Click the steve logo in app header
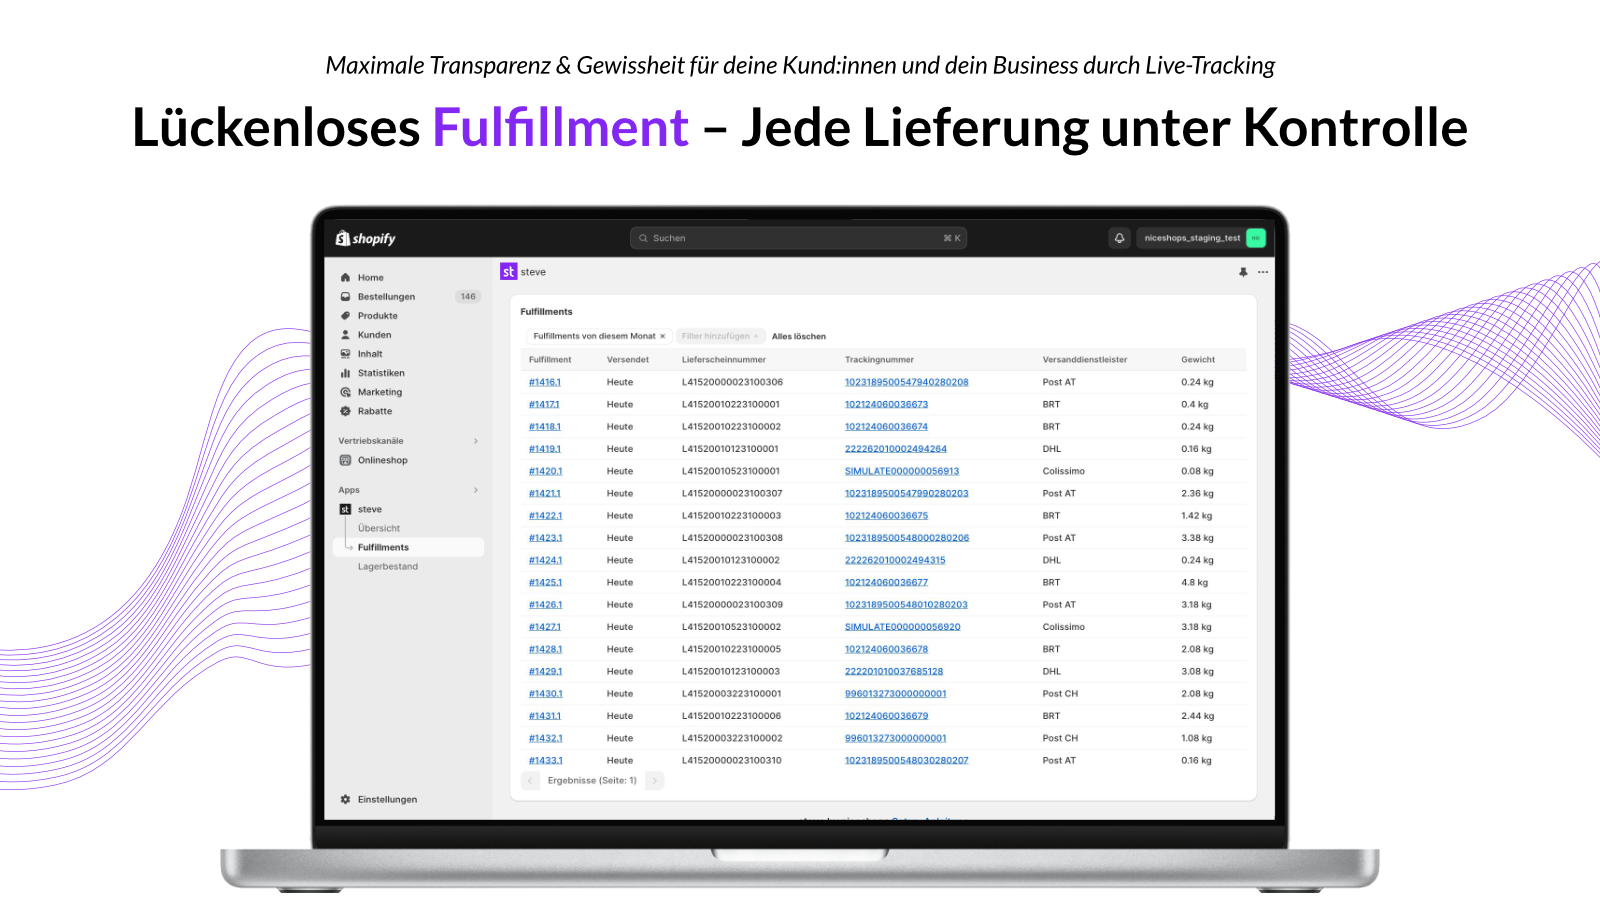 (x=508, y=272)
